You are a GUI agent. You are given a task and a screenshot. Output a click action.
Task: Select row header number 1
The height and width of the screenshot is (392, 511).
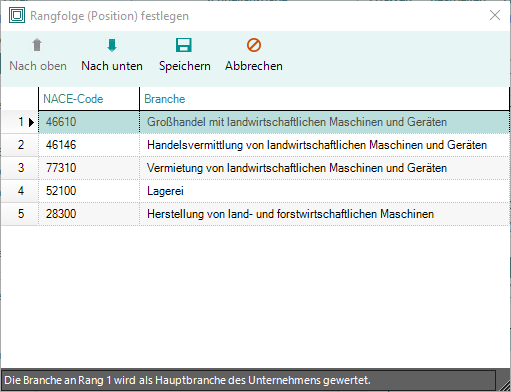pos(20,122)
